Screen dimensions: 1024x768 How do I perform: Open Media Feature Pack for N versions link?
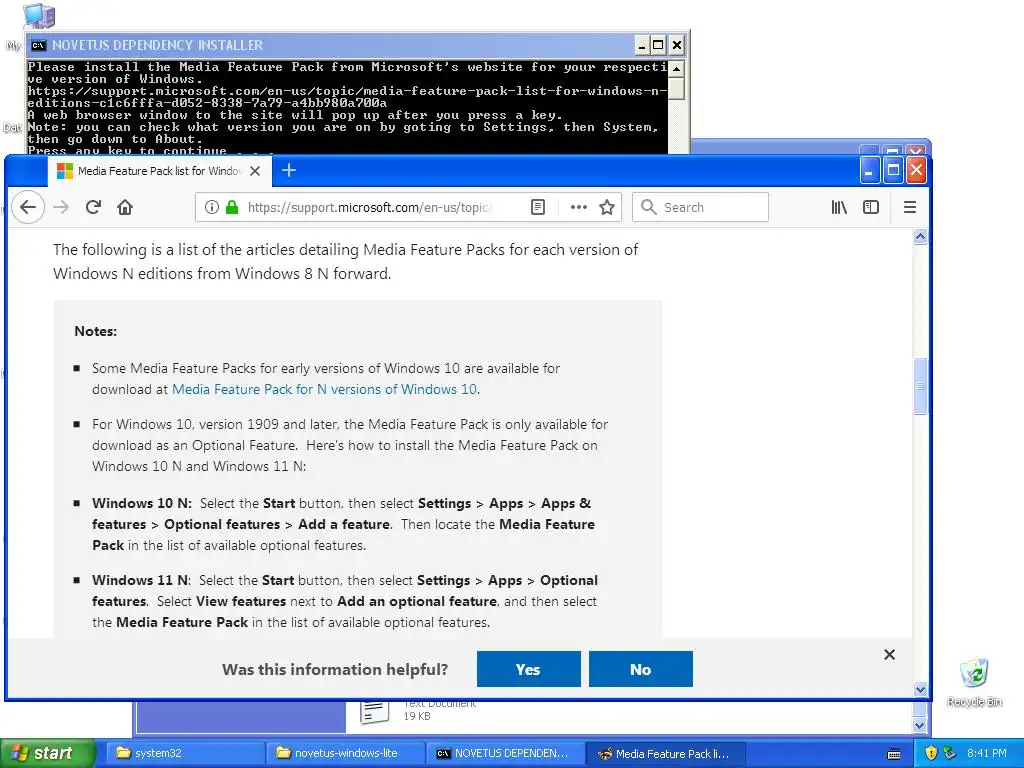[324, 389]
